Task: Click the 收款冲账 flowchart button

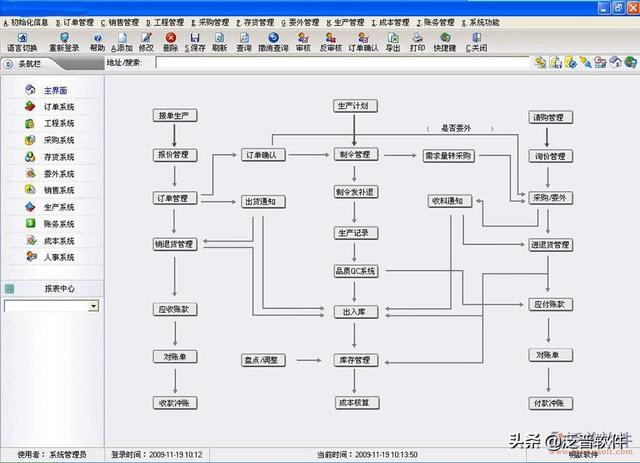Action: point(175,403)
